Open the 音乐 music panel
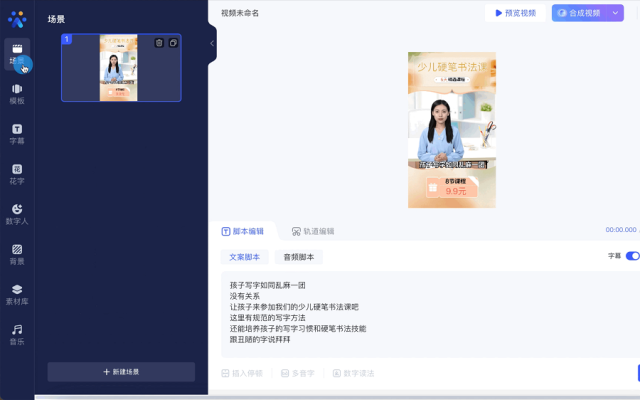Image resolution: width=640 pixels, height=400 pixels. (x=17, y=335)
